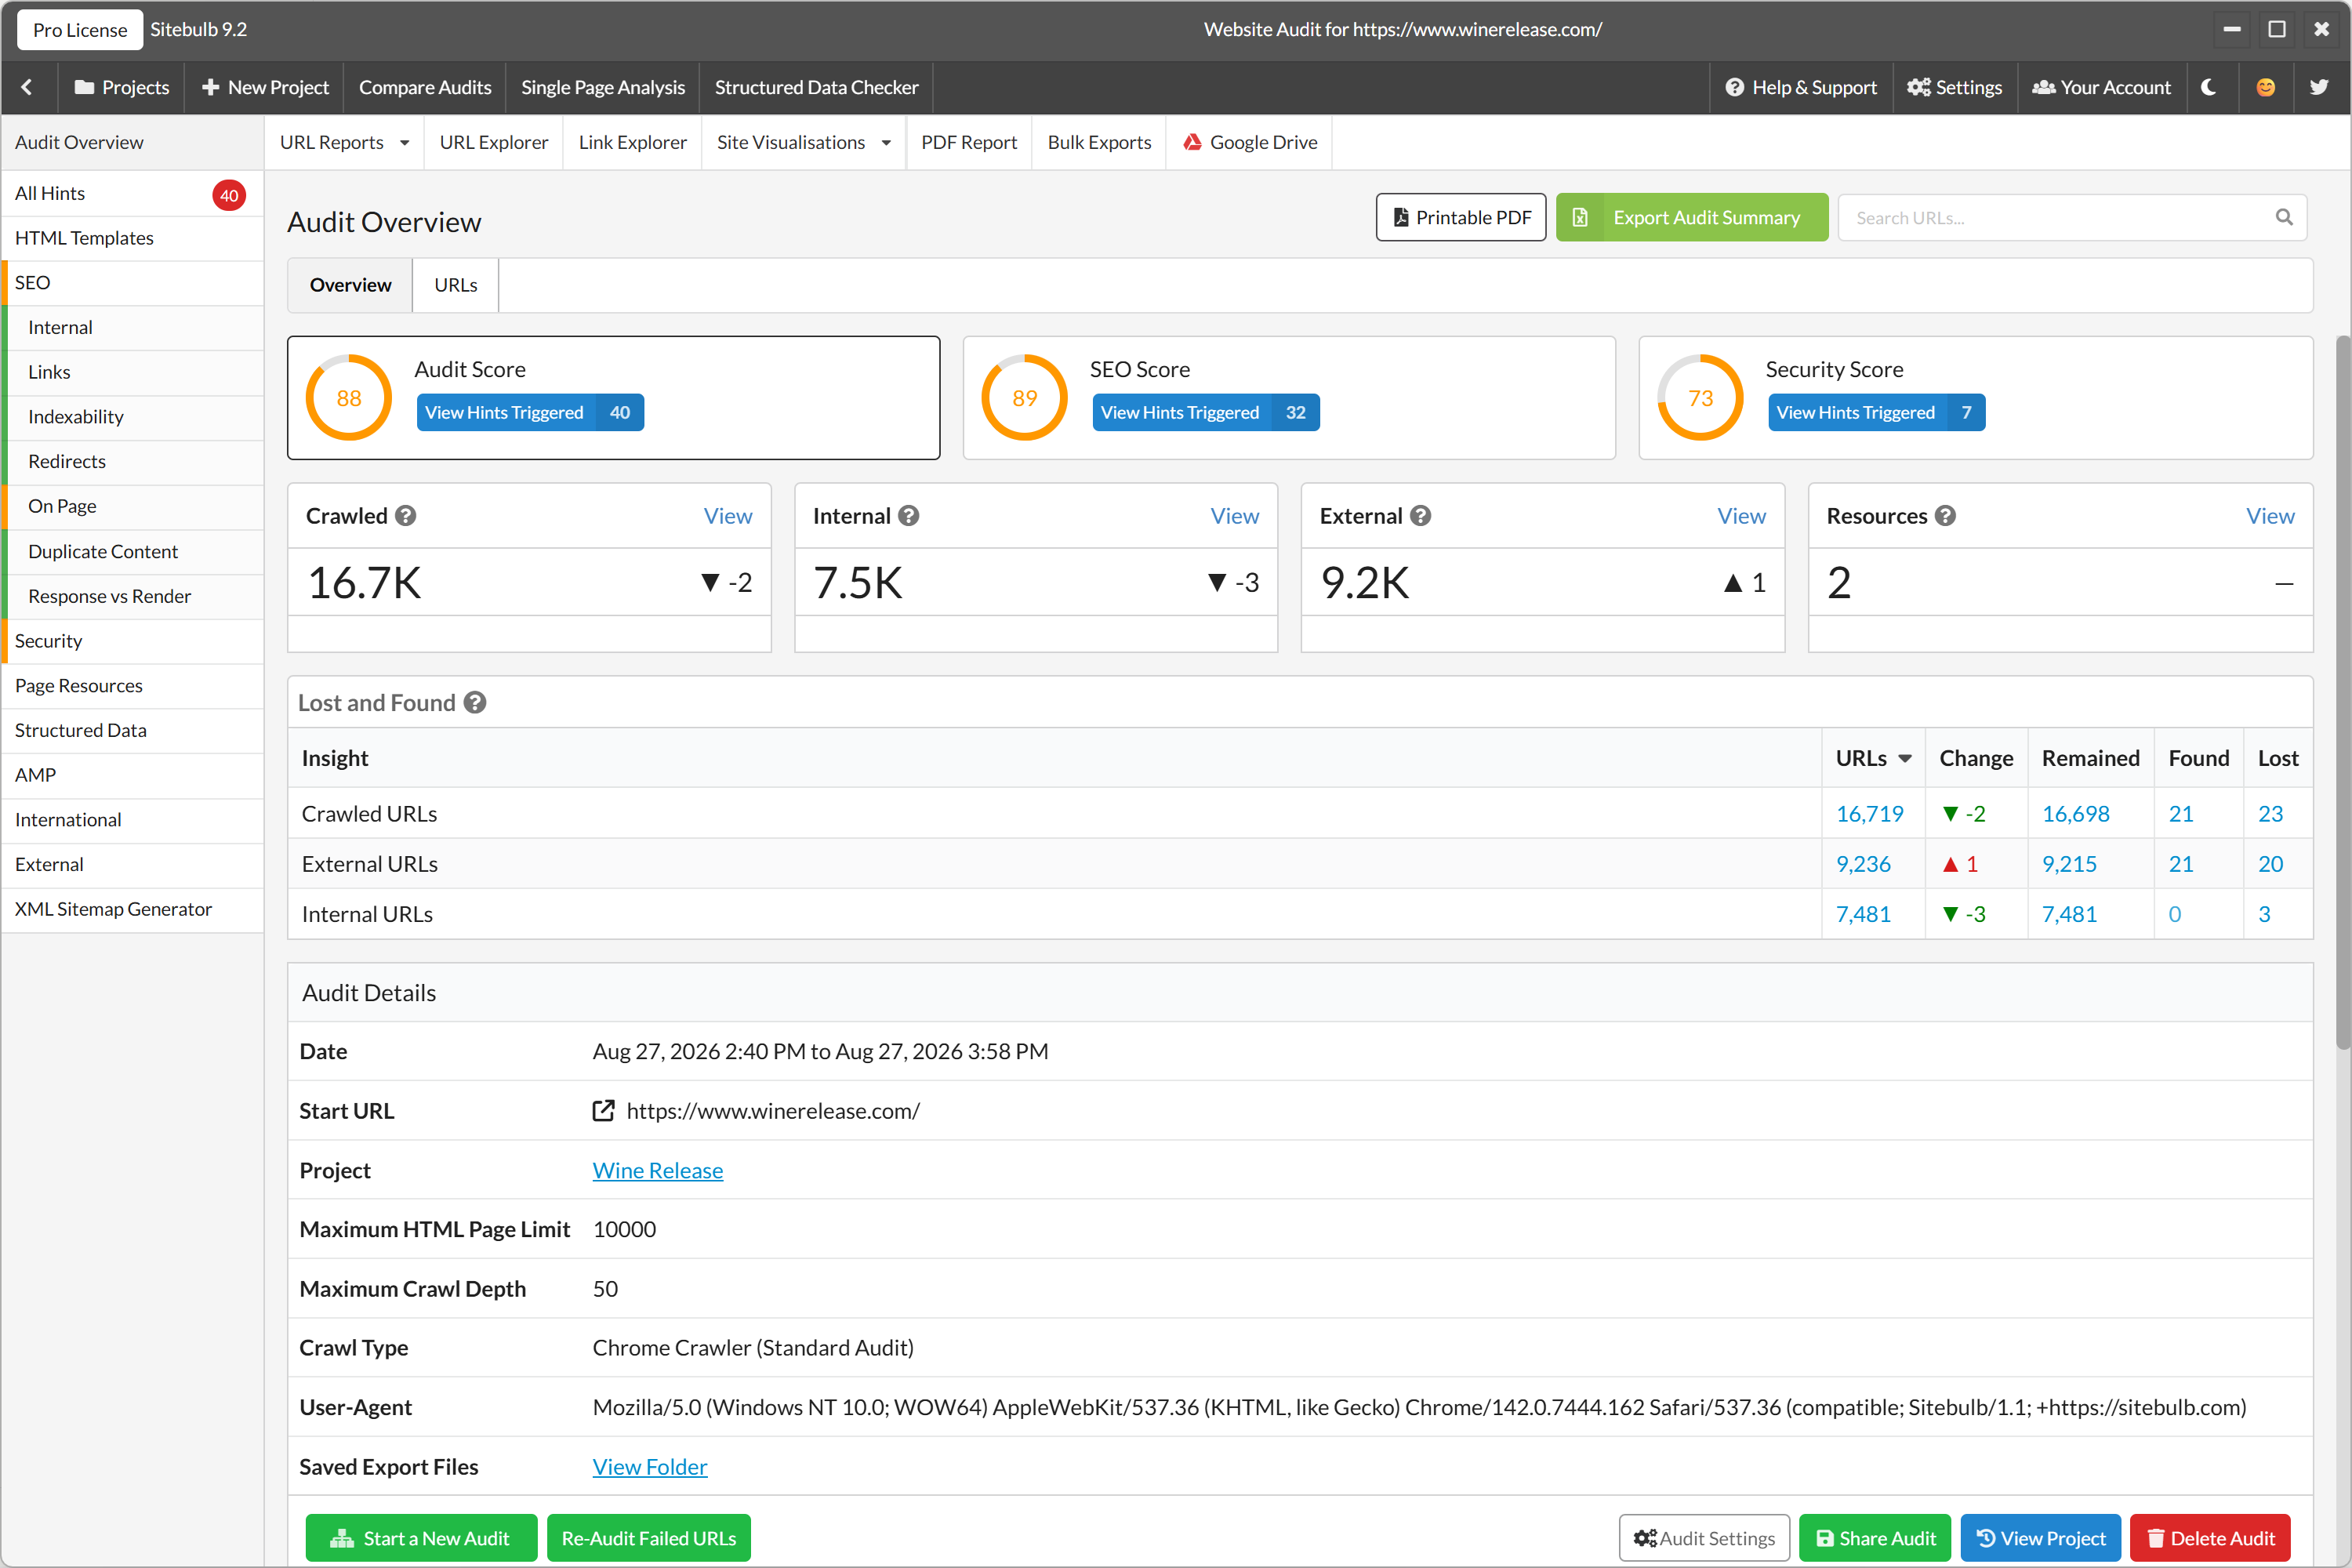Click Export Audit Summary button

click(1692, 217)
